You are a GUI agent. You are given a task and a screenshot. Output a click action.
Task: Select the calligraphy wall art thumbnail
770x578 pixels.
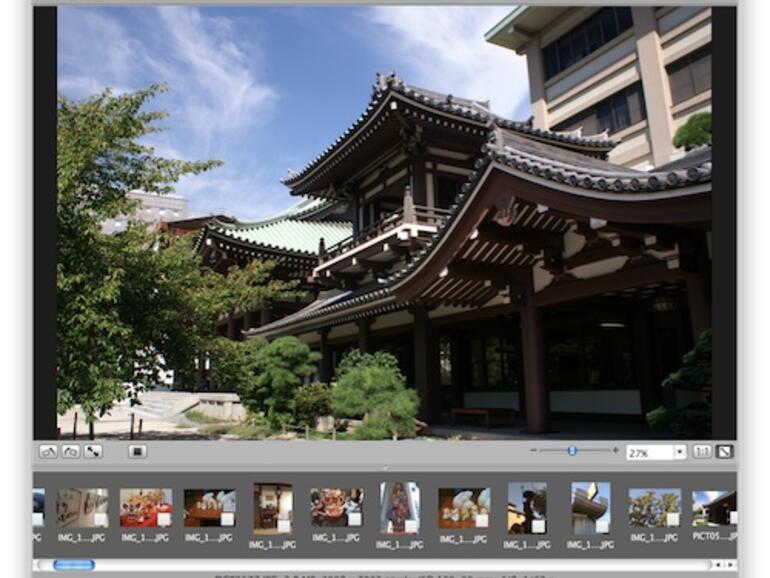82,508
